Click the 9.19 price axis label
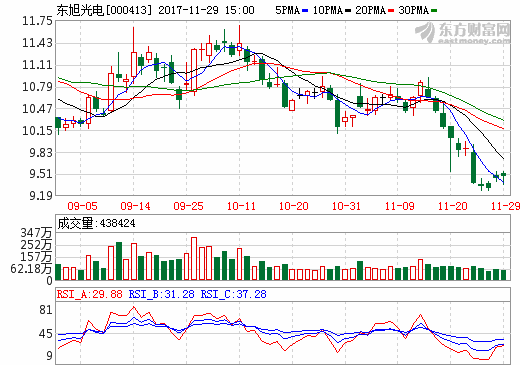The width and height of the screenshot is (520, 365). point(41,196)
